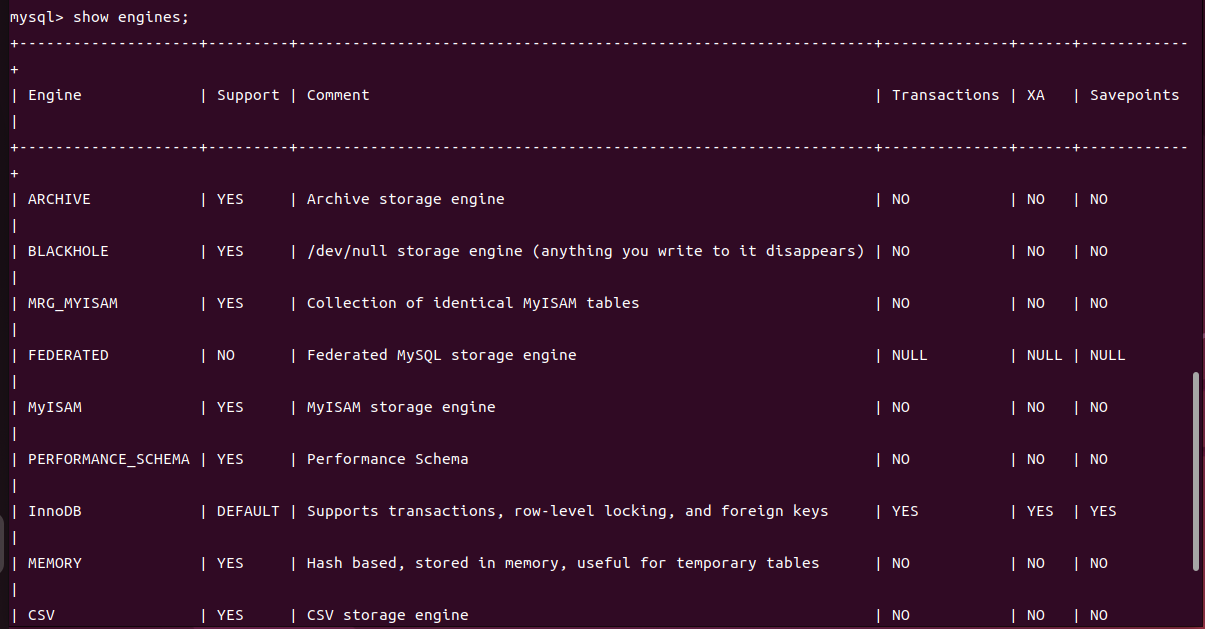Click the DEFAULT support value for InnoDB

[248, 511]
